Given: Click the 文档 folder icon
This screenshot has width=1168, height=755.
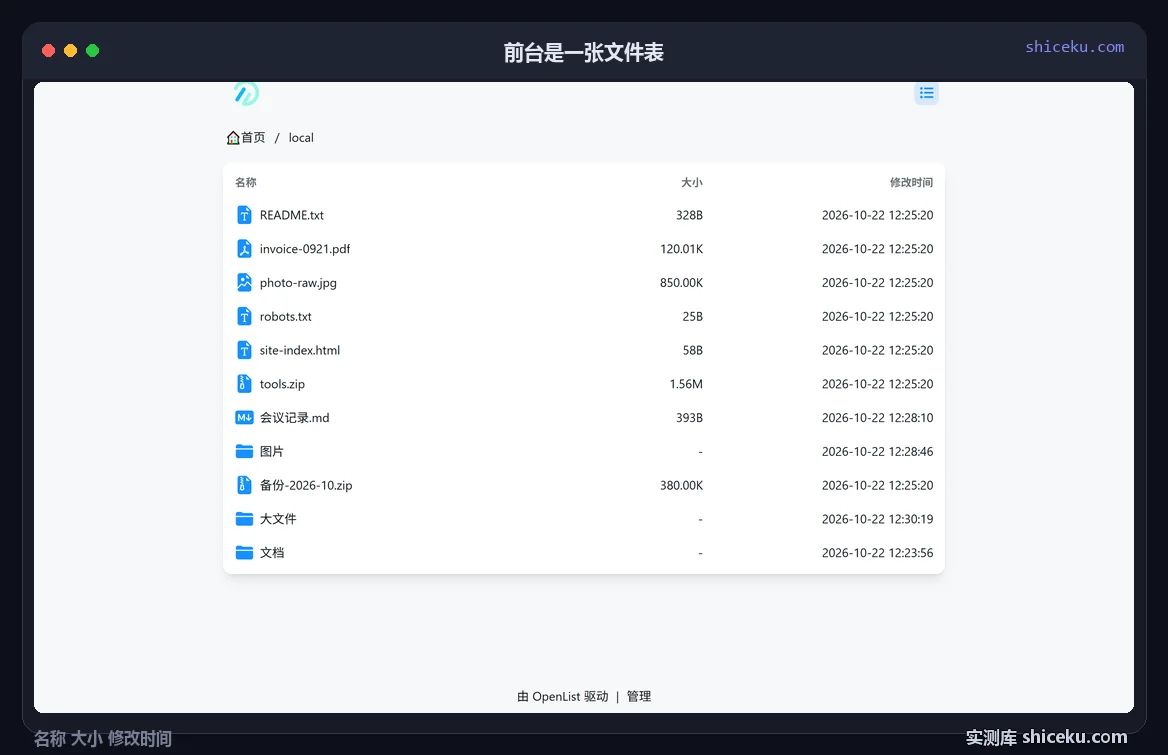Looking at the screenshot, I should 244,552.
